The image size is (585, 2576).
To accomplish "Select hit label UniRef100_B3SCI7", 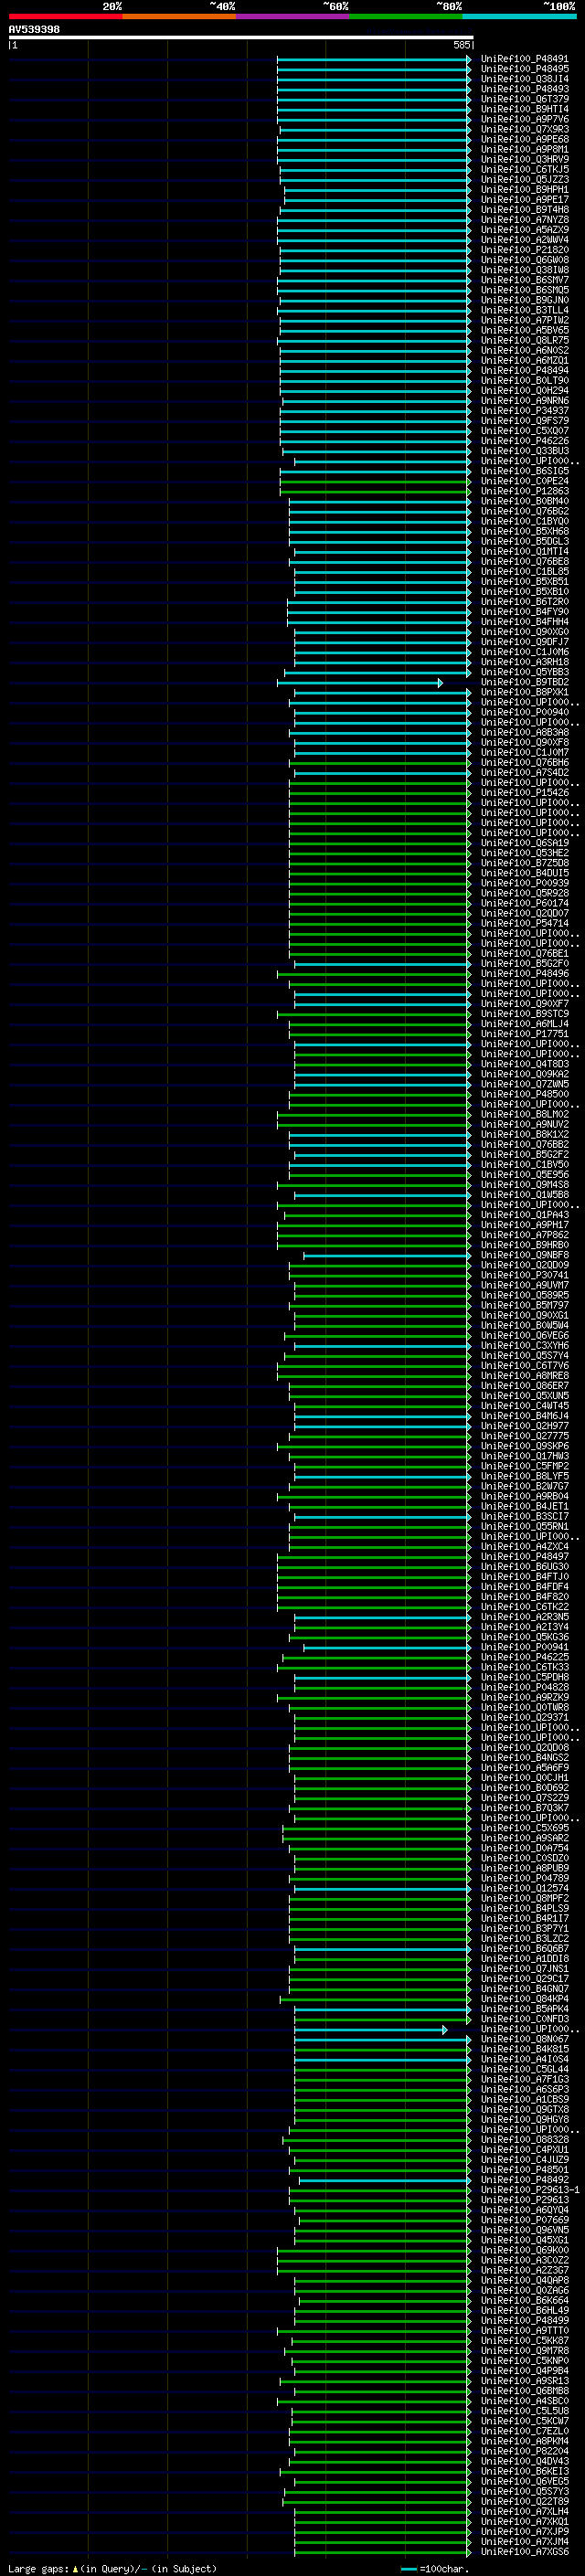I will point(525,1516).
